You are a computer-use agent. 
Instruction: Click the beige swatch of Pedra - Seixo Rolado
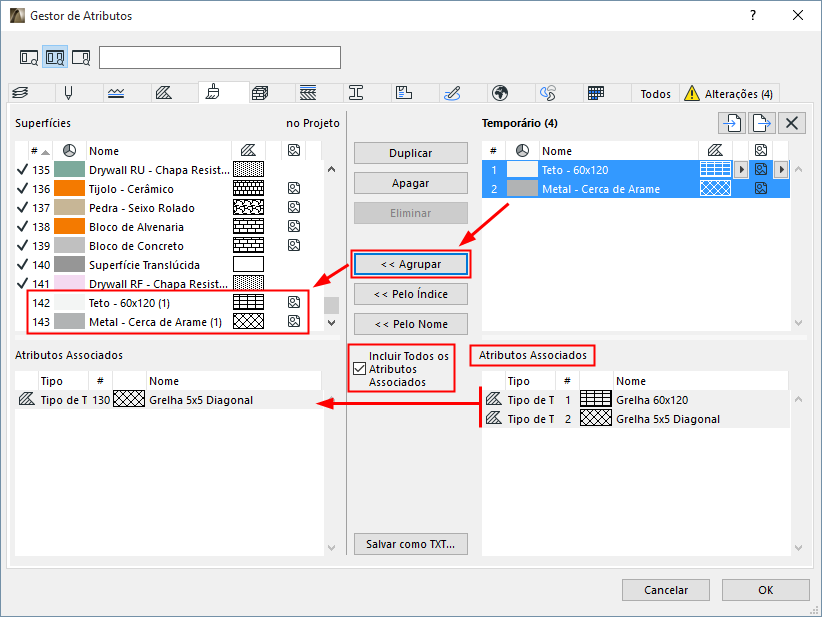69,208
